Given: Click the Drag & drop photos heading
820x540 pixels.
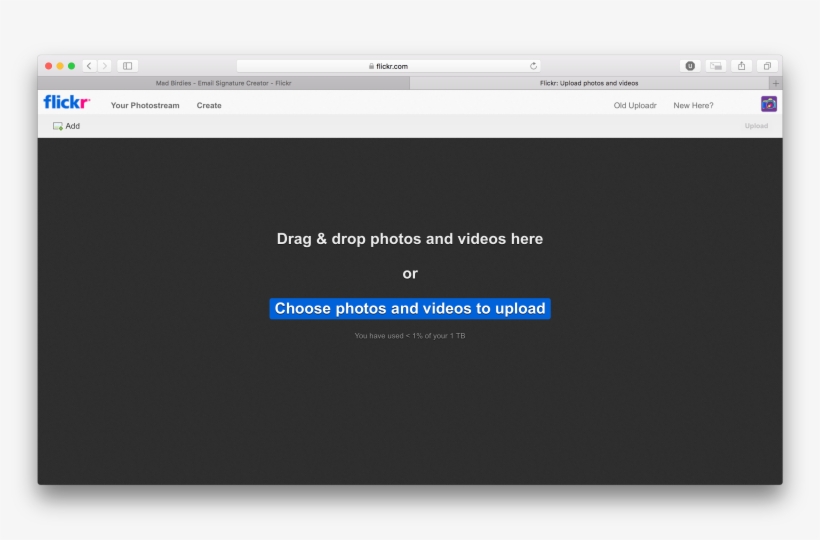Looking at the screenshot, I should 410,239.
